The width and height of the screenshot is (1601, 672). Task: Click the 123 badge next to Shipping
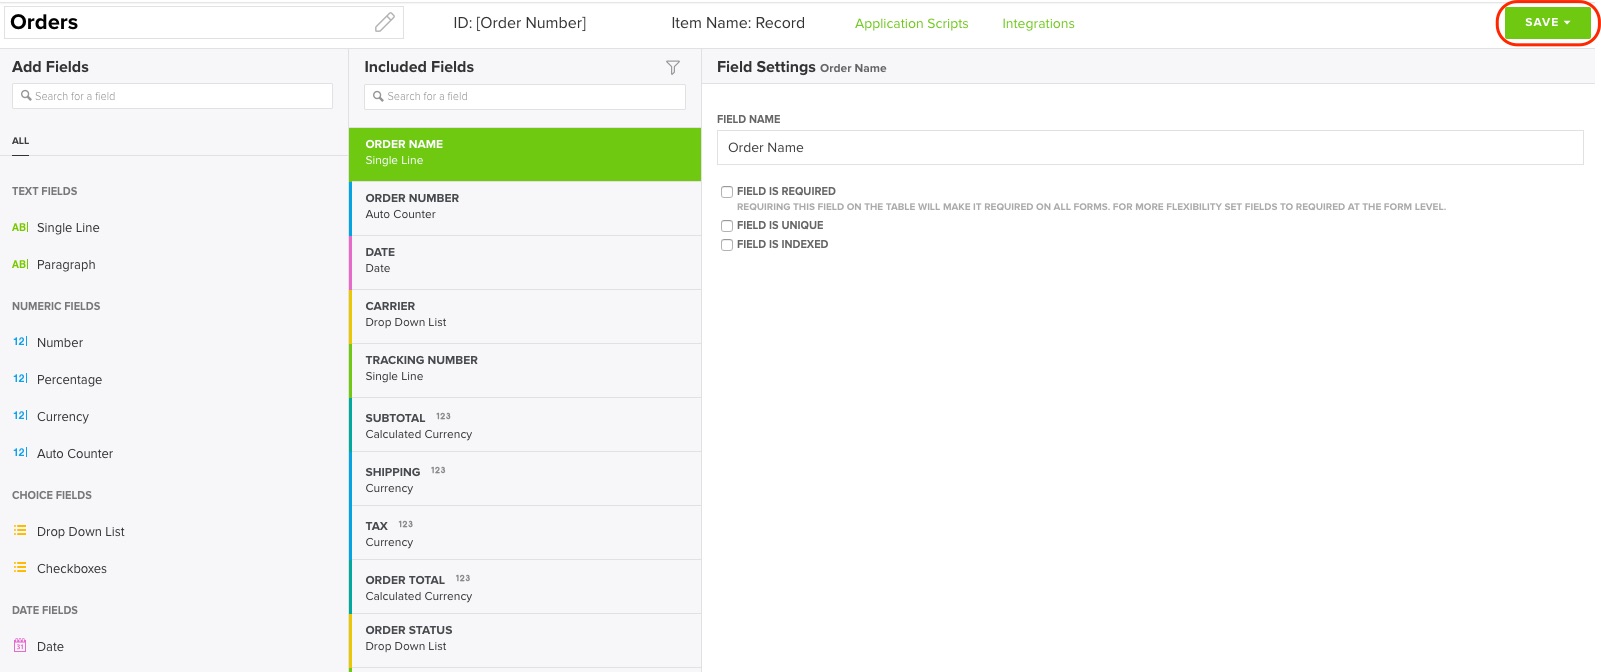click(438, 470)
